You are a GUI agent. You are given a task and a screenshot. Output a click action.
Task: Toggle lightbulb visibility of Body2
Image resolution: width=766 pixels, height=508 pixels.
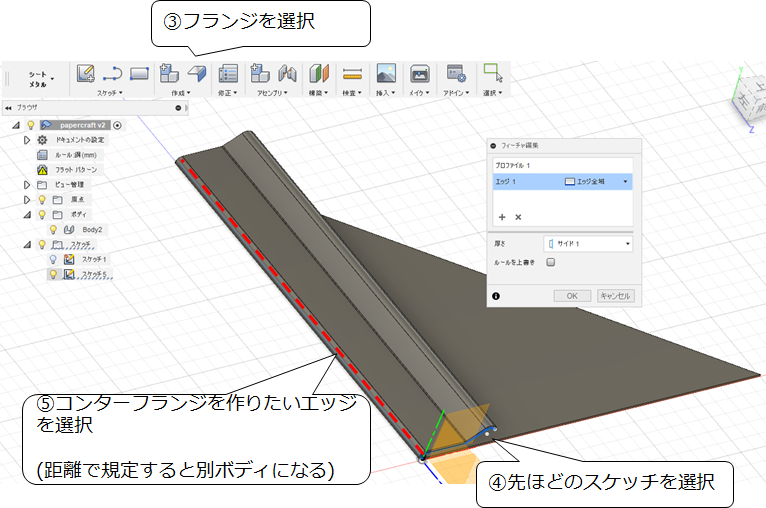(x=53, y=230)
